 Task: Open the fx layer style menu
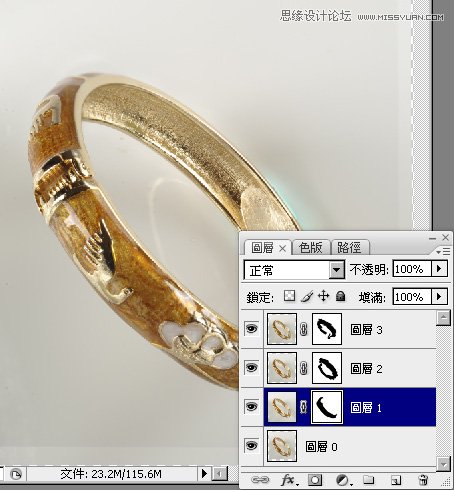(289, 480)
